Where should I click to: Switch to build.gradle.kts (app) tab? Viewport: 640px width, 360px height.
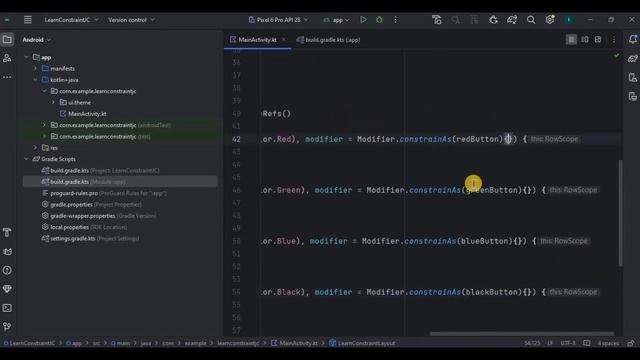coord(329,40)
